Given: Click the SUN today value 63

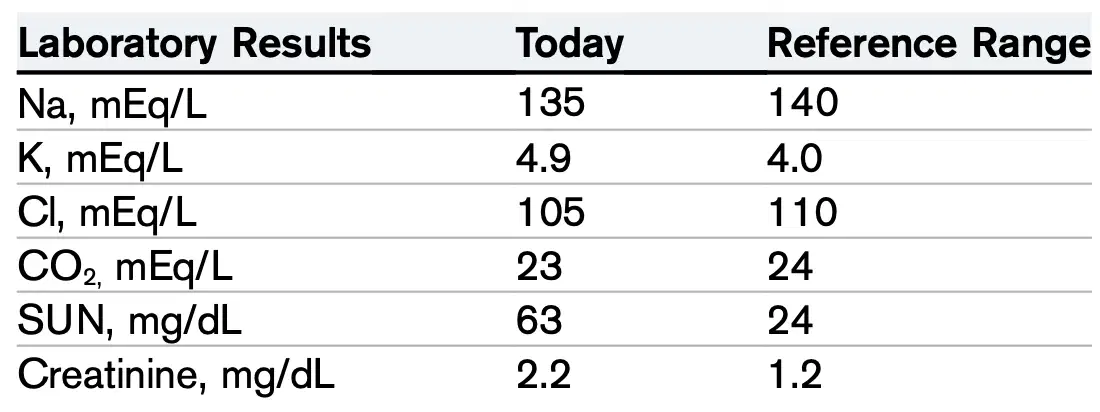Looking at the screenshot, I should 539,321.
